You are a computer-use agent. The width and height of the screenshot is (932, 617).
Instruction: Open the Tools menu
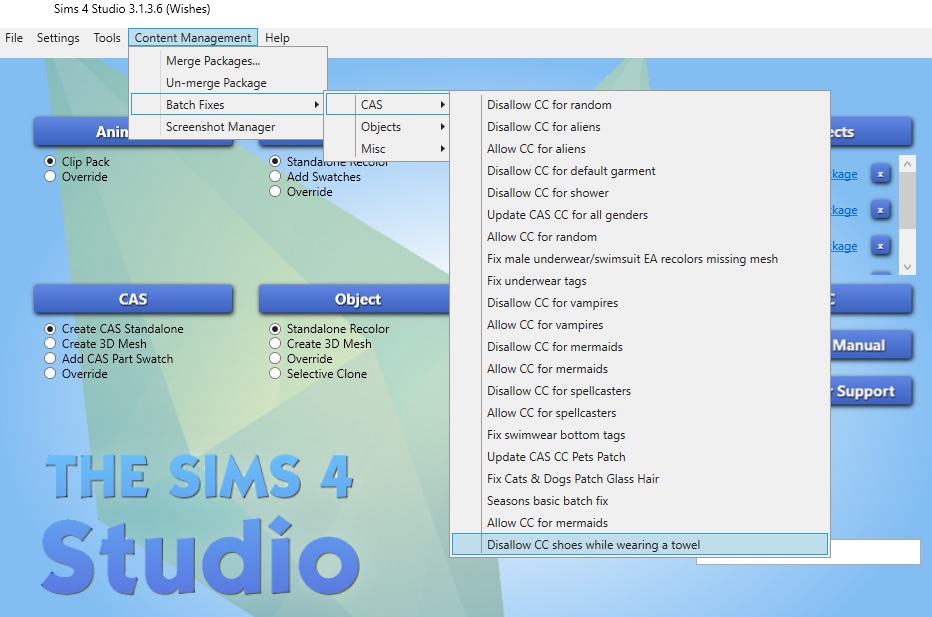point(107,37)
